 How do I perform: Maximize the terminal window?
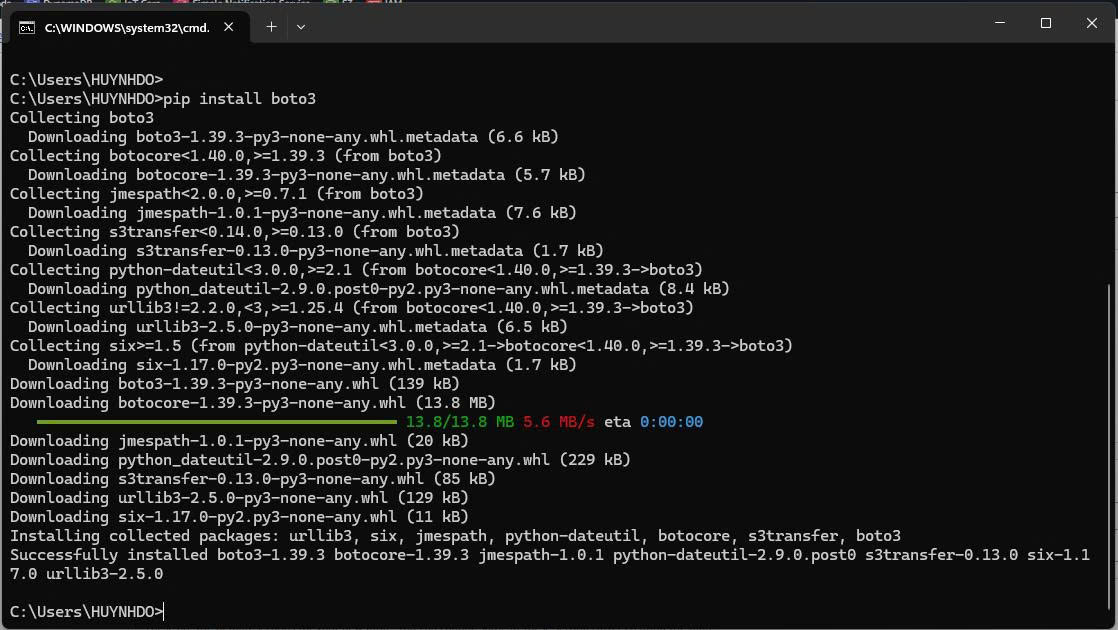(x=1045, y=23)
